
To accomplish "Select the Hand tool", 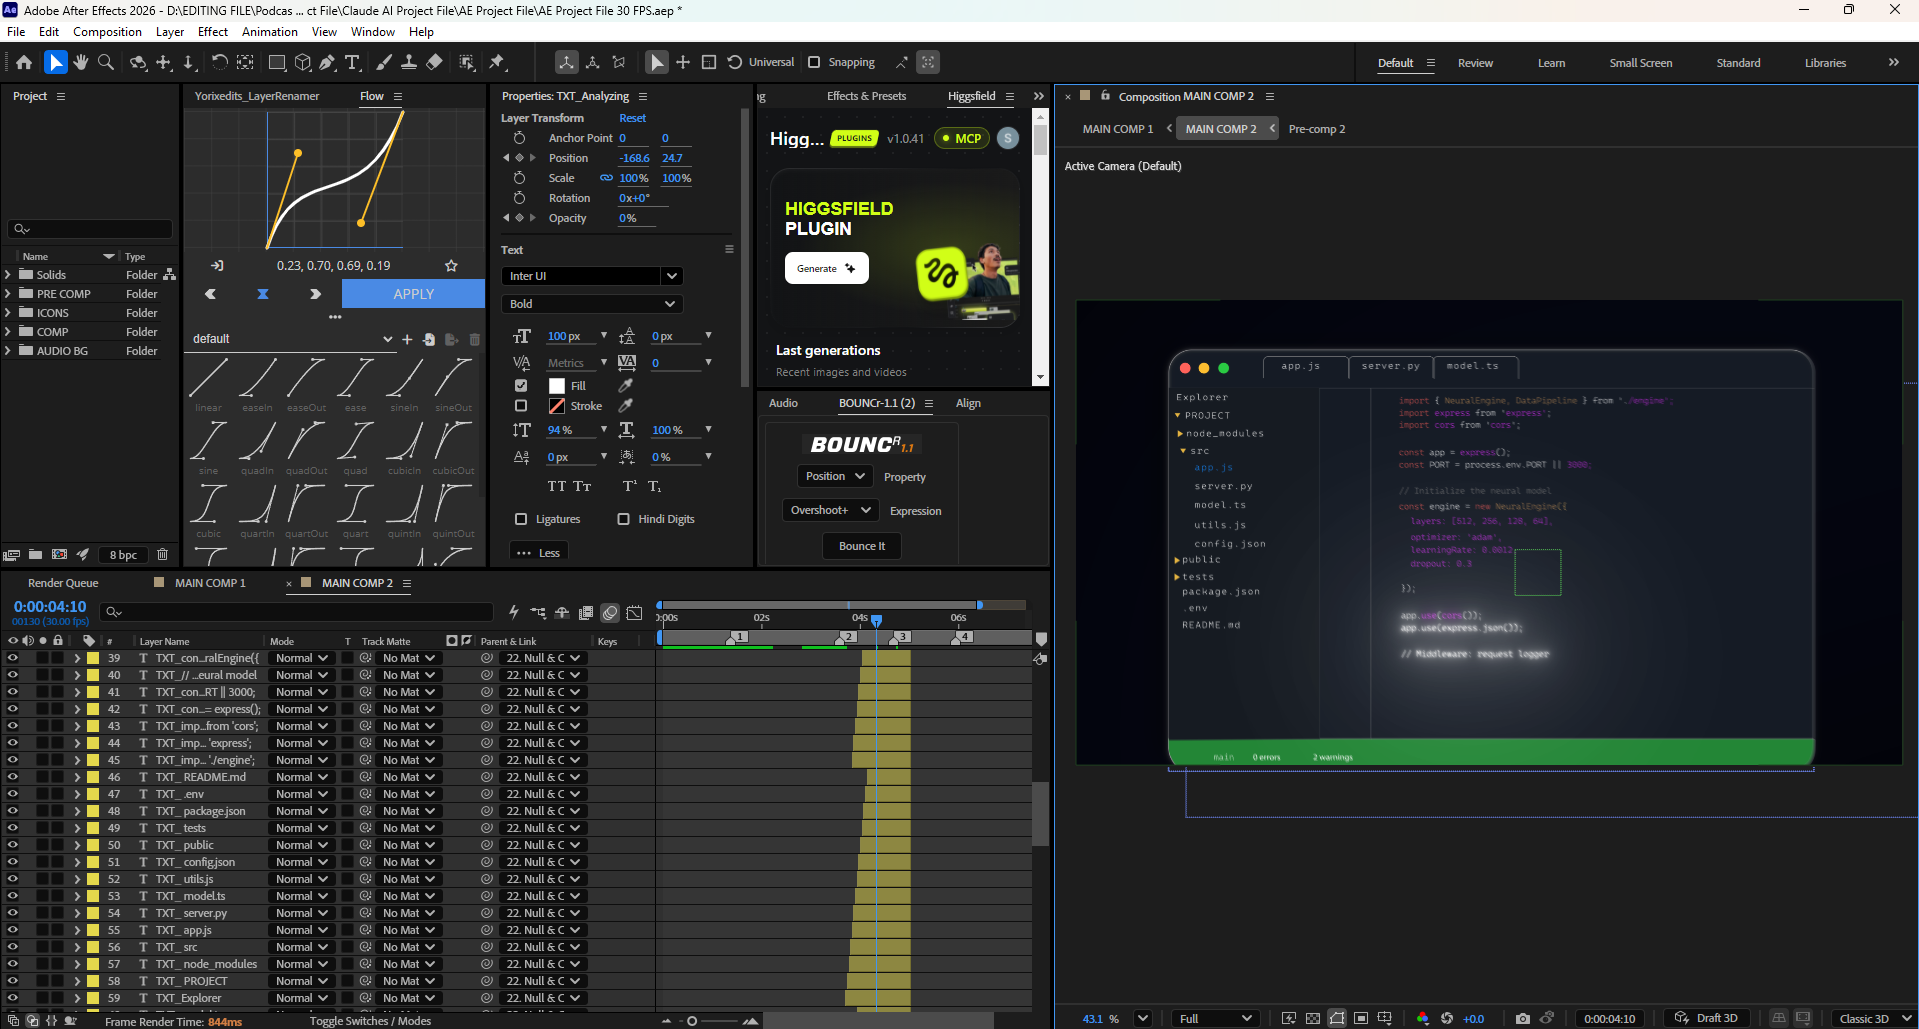I will pos(81,62).
